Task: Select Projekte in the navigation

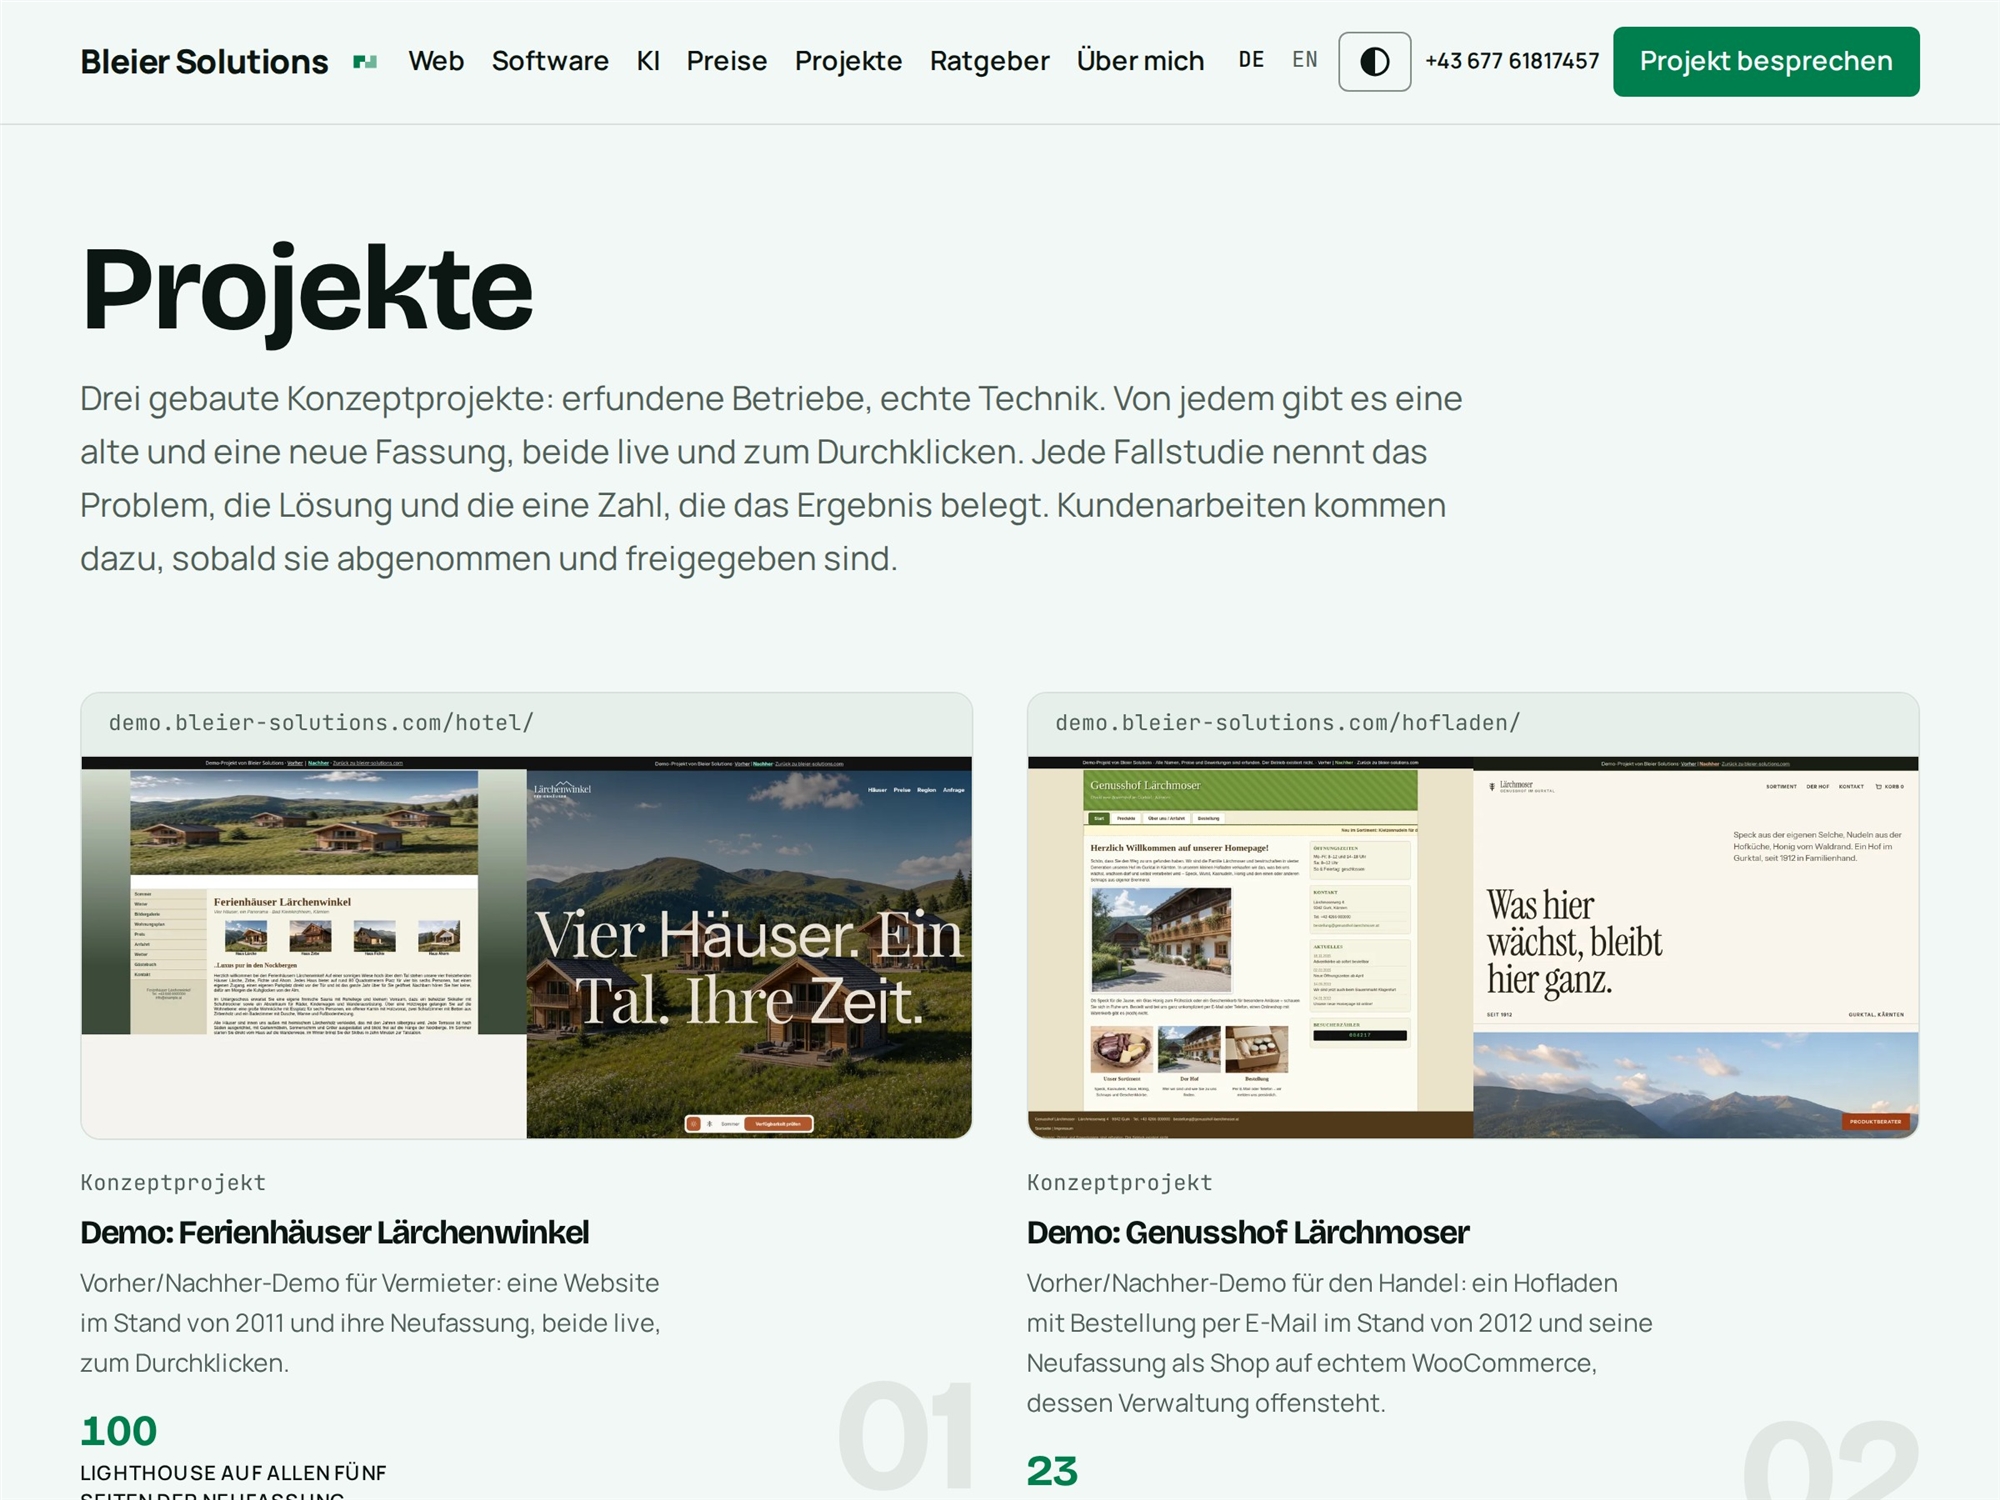Action: point(848,61)
